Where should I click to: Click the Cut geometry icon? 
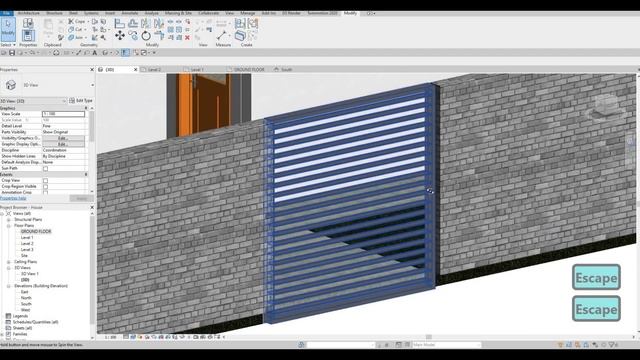pyautogui.click(x=71, y=29)
